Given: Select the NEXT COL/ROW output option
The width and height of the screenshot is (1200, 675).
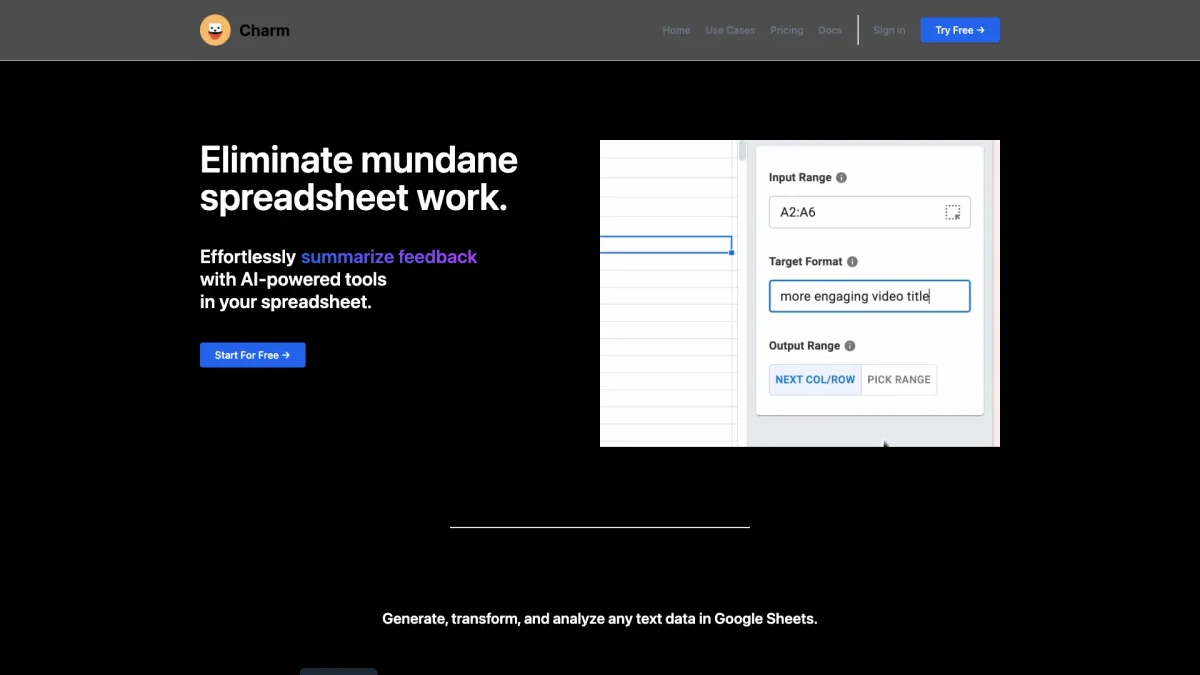Looking at the screenshot, I should pos(815,380).
